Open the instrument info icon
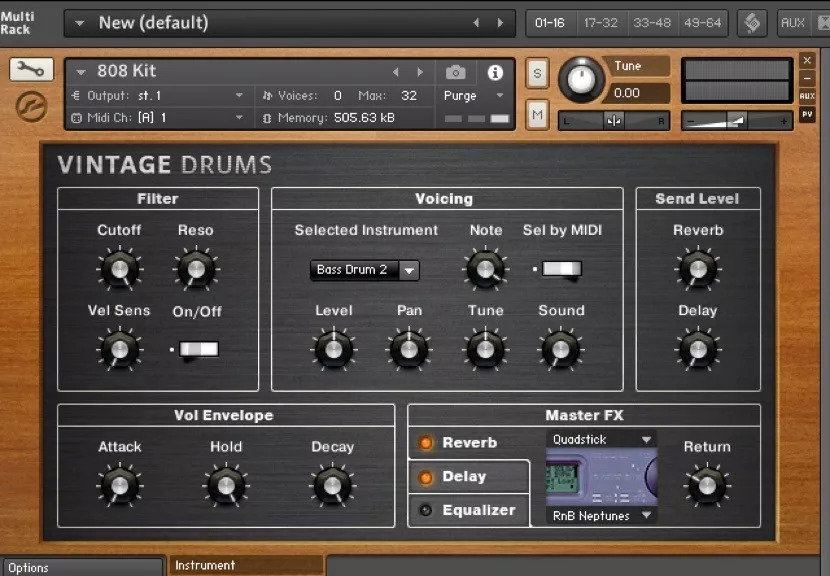The image size is (830, 576). [x=494, y=72]
